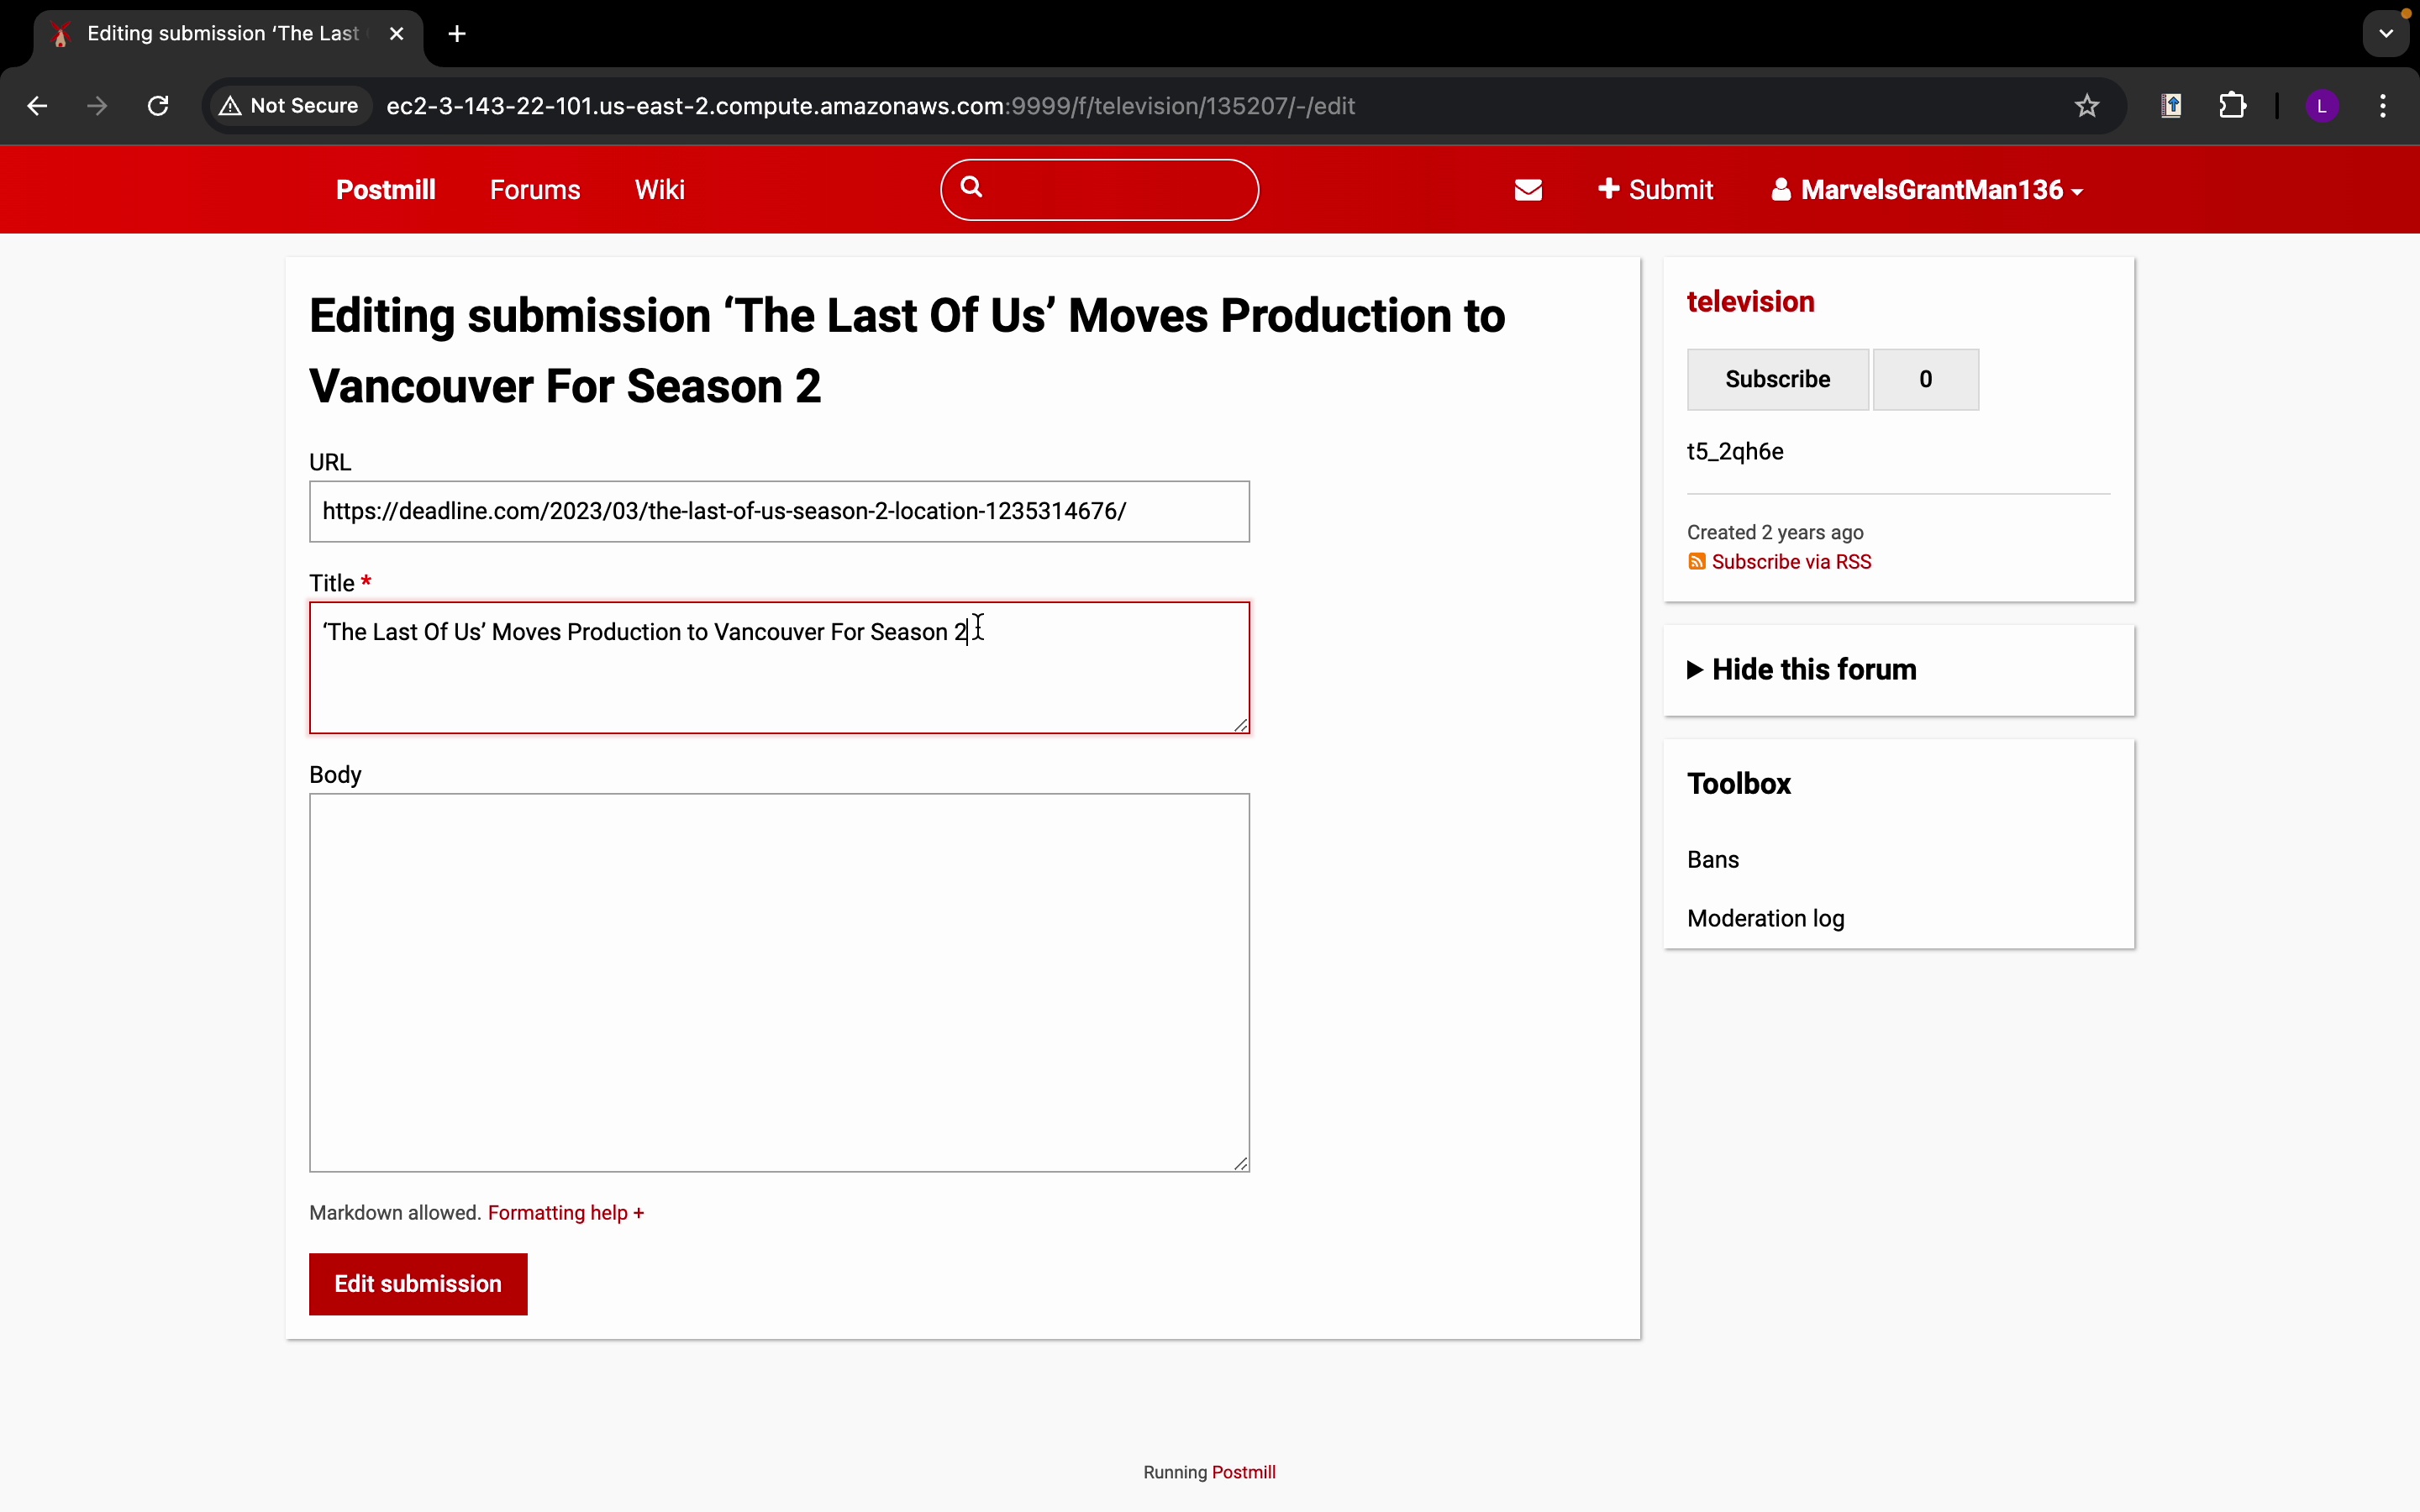This screenshot has width=2420, height=1512.
Task: Click the search magnifier icon
Action: click(x=972, y=187)
